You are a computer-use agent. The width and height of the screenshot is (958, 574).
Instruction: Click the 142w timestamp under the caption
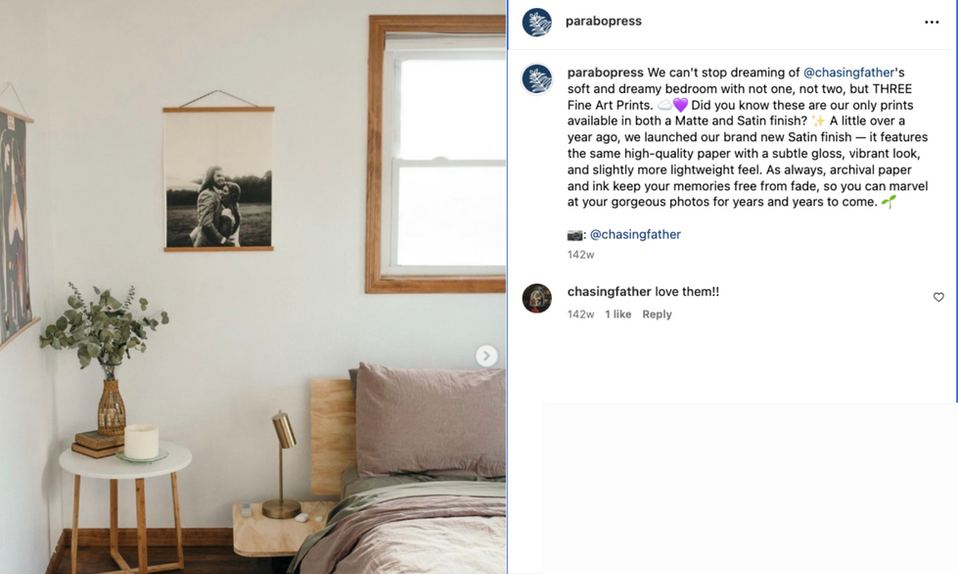pyautogui.click(x=580, y=254)
